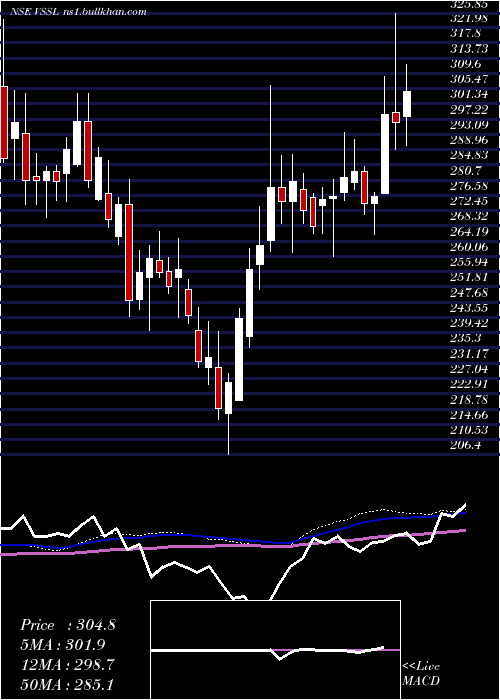Click the 239.42 price axis label

(469, 323)
